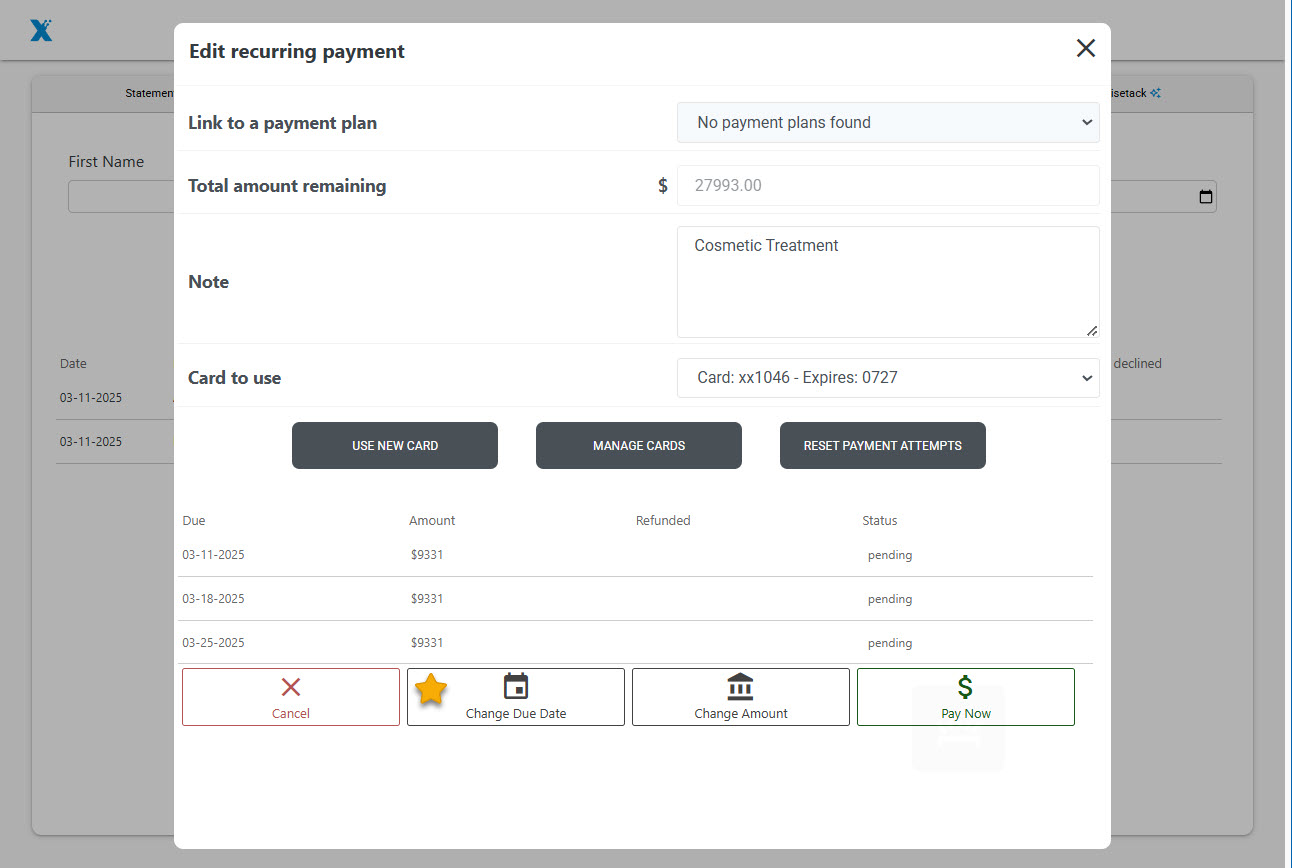
Task: Click into the Total amount remaining field
Action: coord(887,186)
